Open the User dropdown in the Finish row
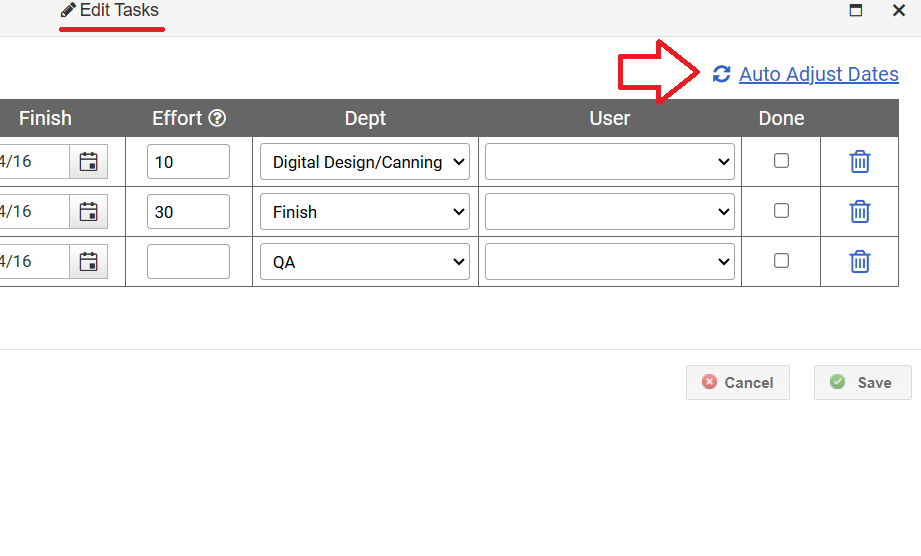 coord(610,211)
